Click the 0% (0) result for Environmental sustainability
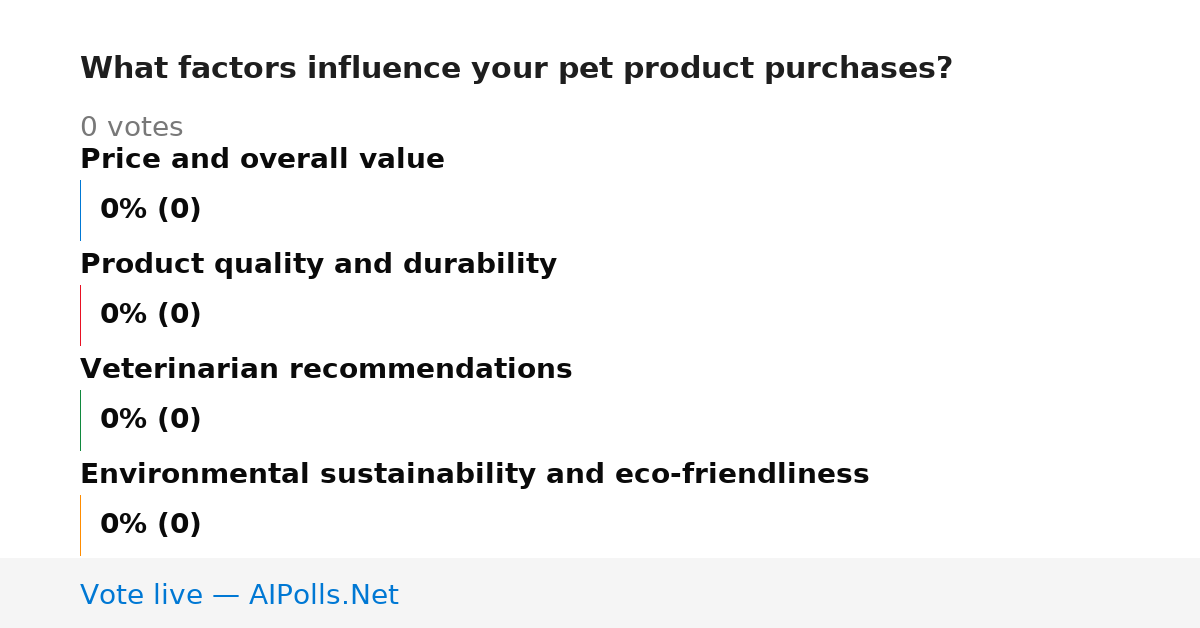 point(150,524)
